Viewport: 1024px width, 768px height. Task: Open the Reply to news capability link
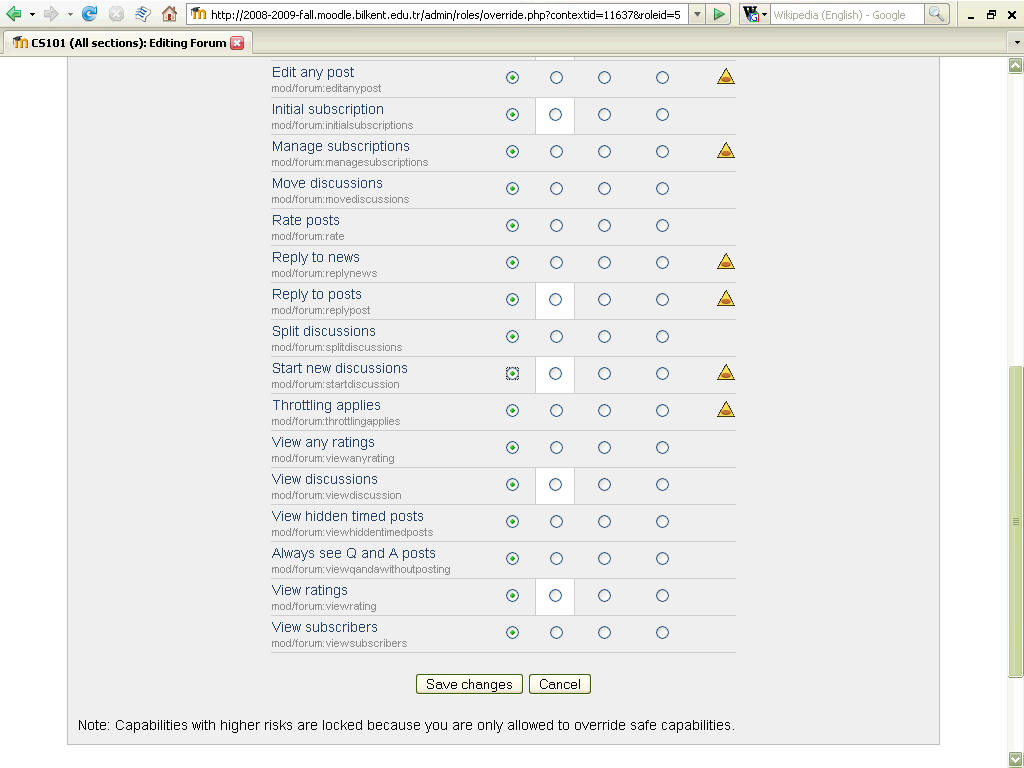tap(316, 257)
